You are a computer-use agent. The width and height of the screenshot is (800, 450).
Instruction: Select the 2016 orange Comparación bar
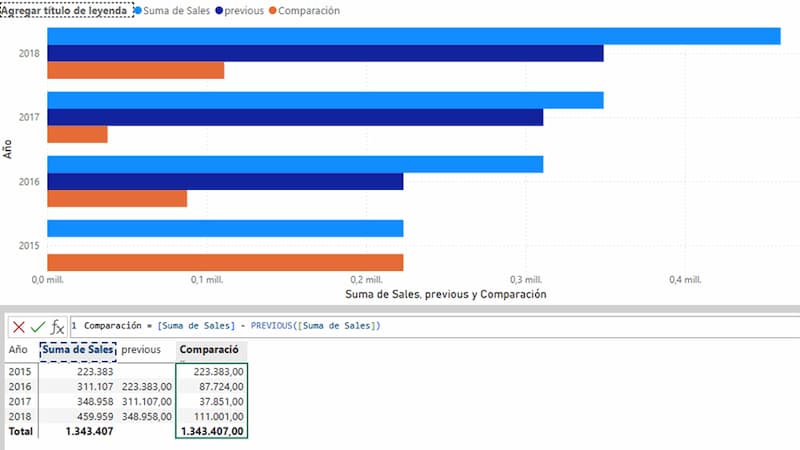pos(117,199)
